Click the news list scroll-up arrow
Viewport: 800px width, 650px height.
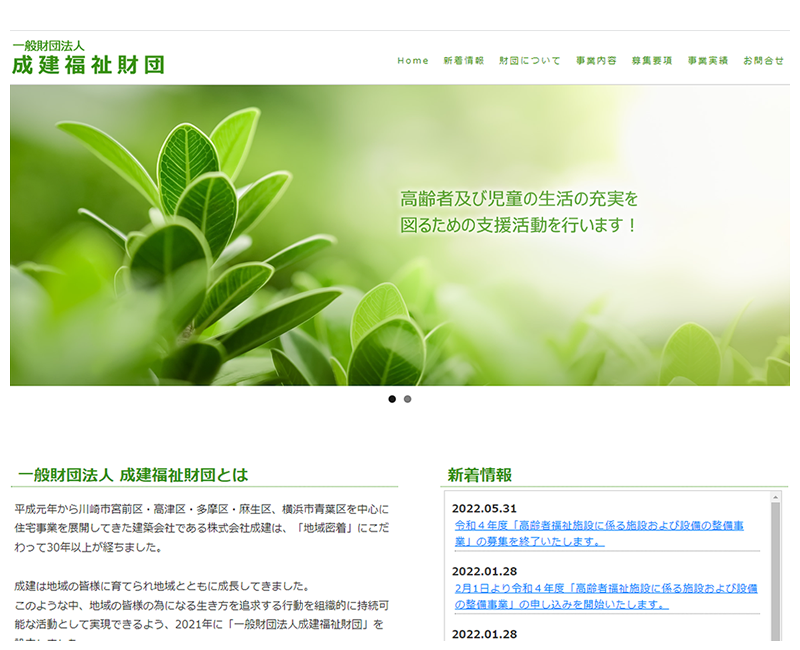(x=776, y=497)
